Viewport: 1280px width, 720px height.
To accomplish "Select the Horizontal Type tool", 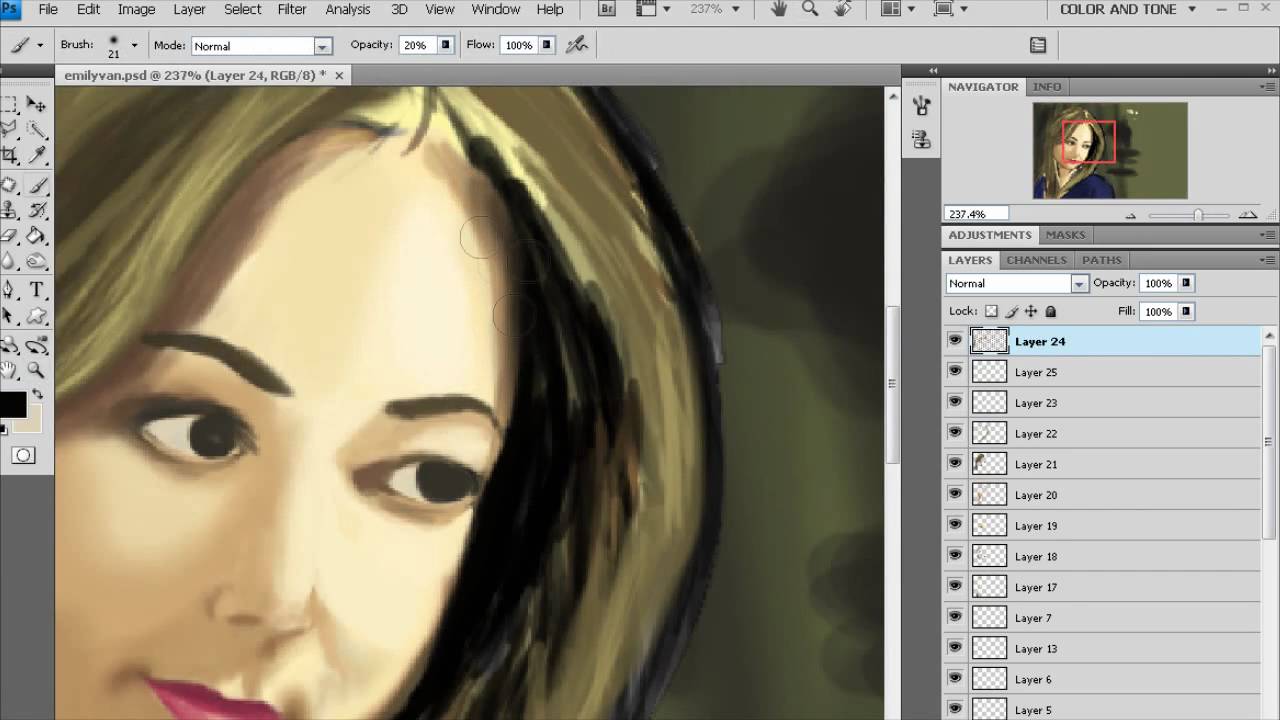I will click(x=37, y=290).
